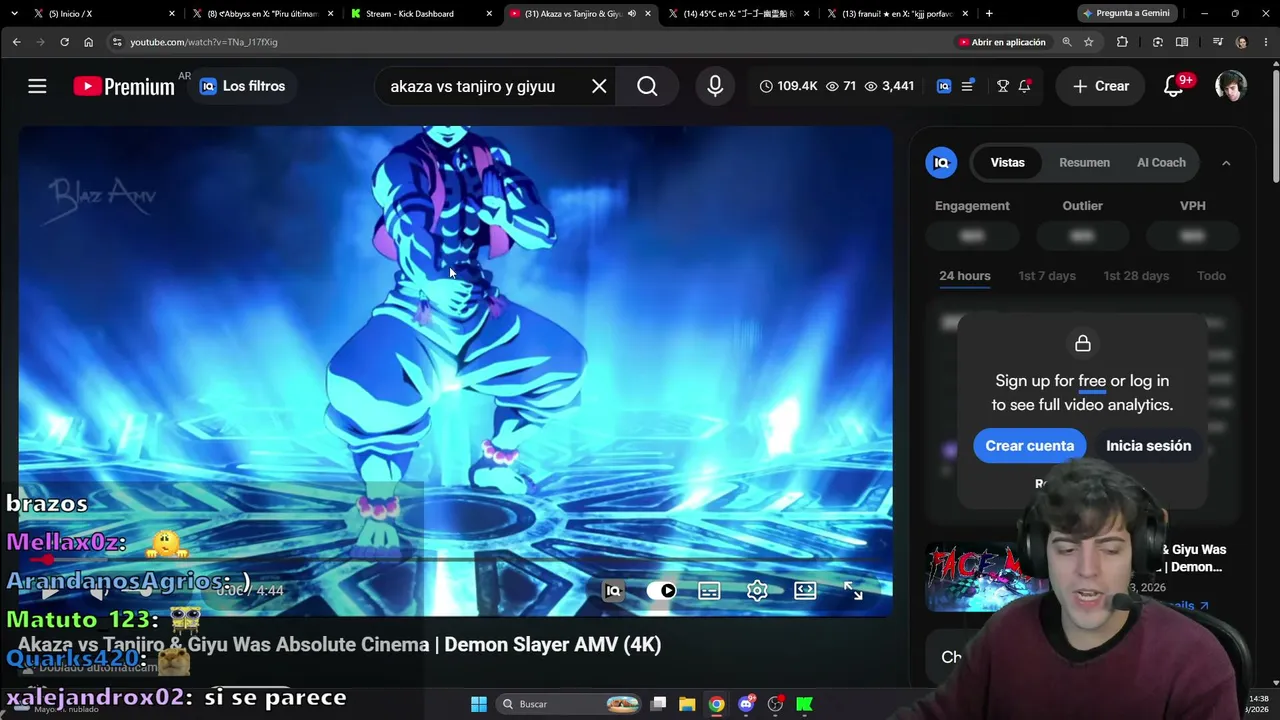Click vidIQ icon in player controls

point(613,591)
